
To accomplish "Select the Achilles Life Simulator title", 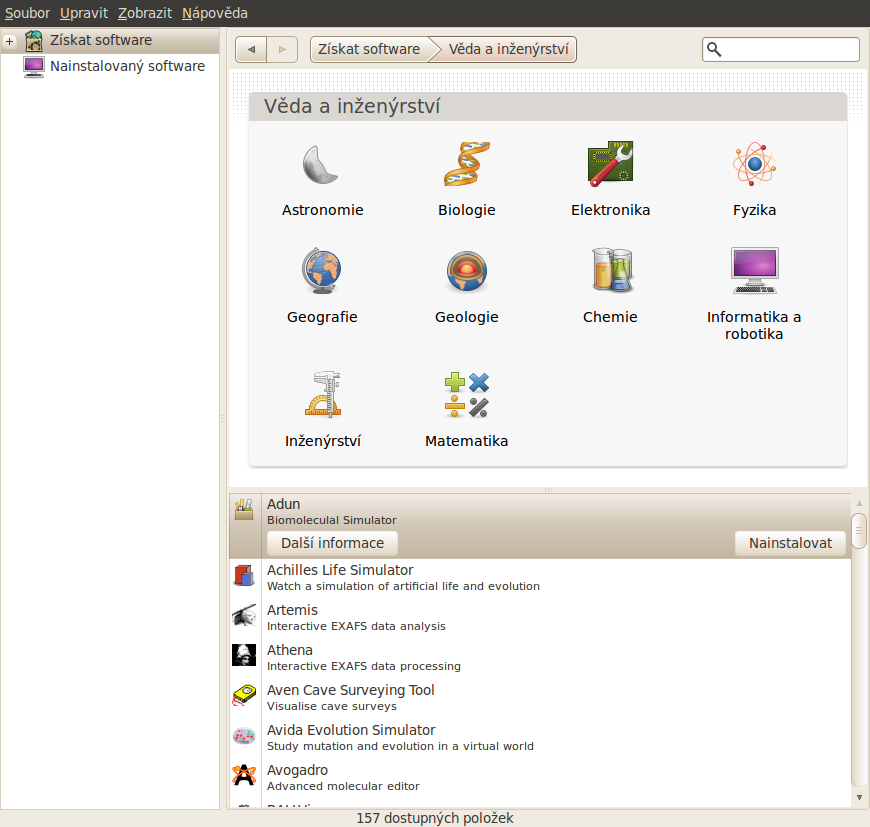I will (340, 570).
